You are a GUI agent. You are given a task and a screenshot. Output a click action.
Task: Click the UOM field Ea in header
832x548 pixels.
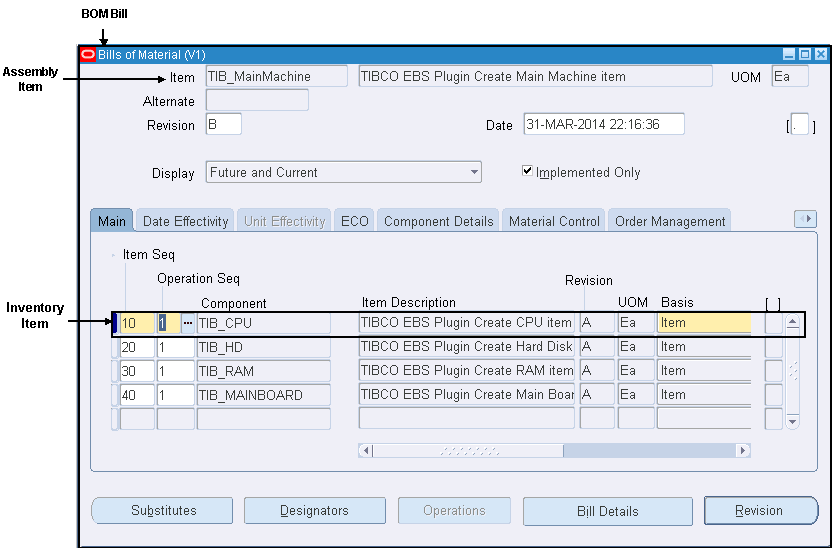(x=790, y=76)
